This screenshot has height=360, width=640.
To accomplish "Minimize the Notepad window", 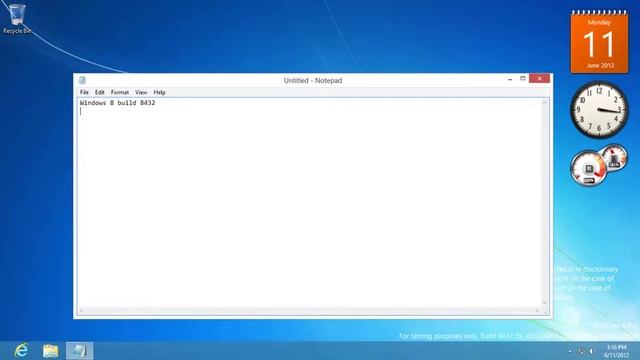I will point(510,79).
